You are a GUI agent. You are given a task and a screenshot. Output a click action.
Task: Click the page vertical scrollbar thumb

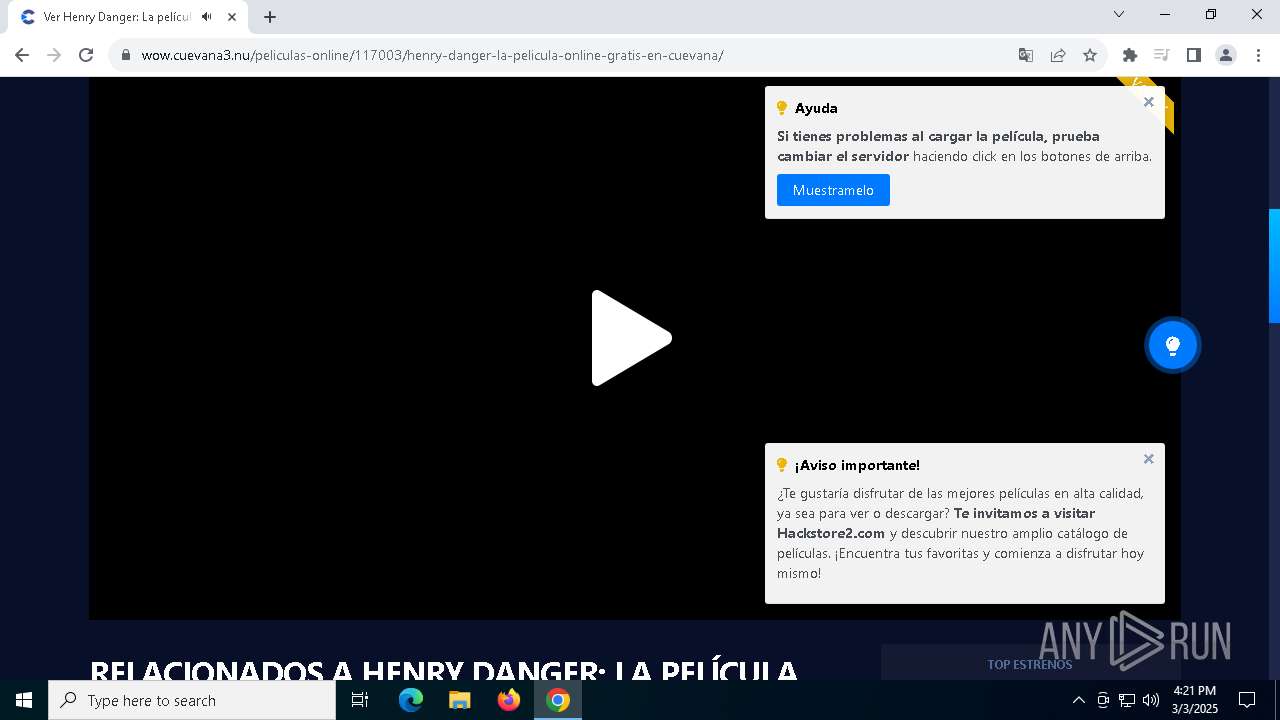(1274, 266)
